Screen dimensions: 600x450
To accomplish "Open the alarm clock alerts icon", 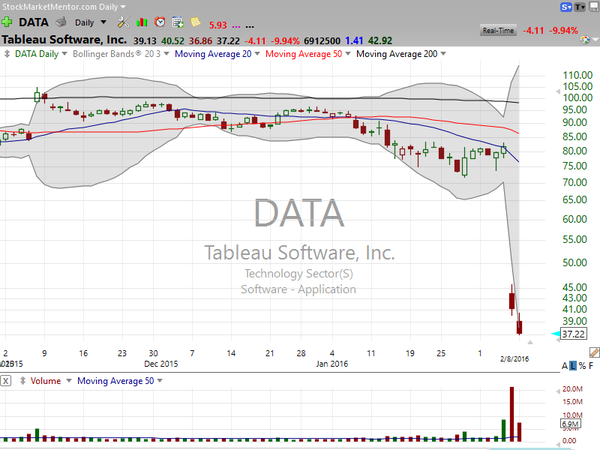I will pyautogui.click(x=160, y=20).
